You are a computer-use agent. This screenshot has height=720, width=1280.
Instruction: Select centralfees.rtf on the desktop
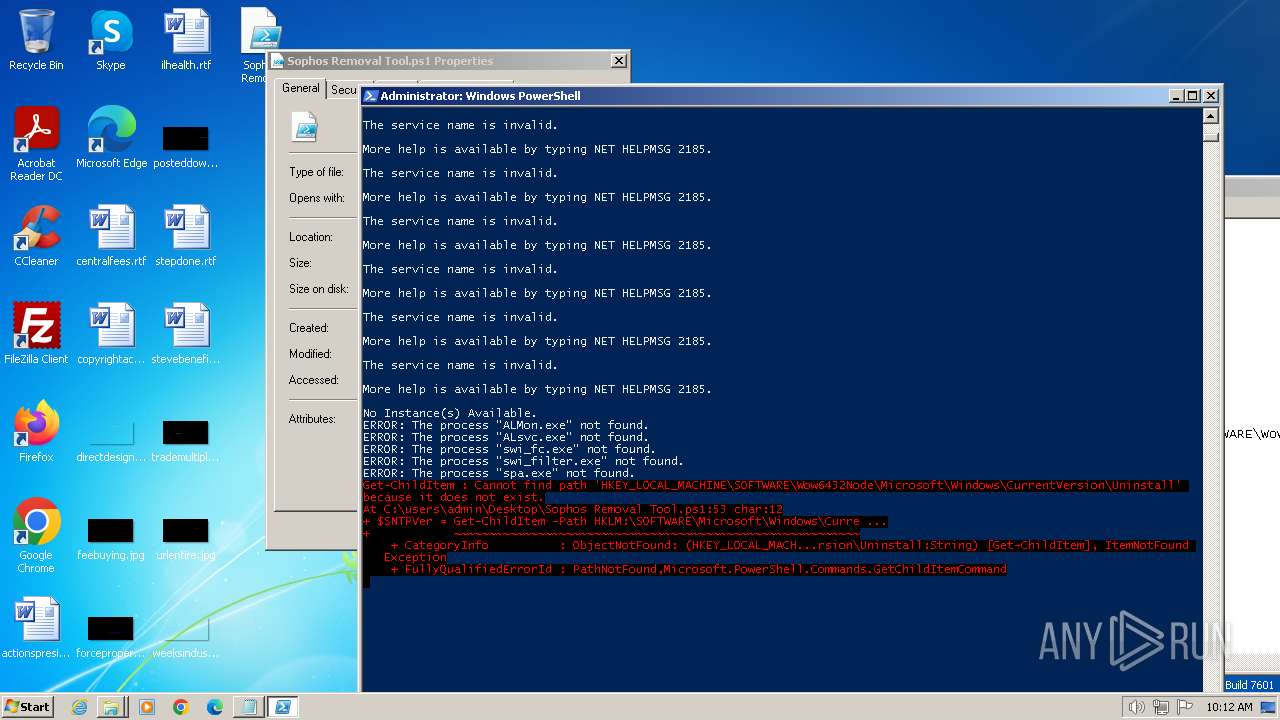click(111, 236)
